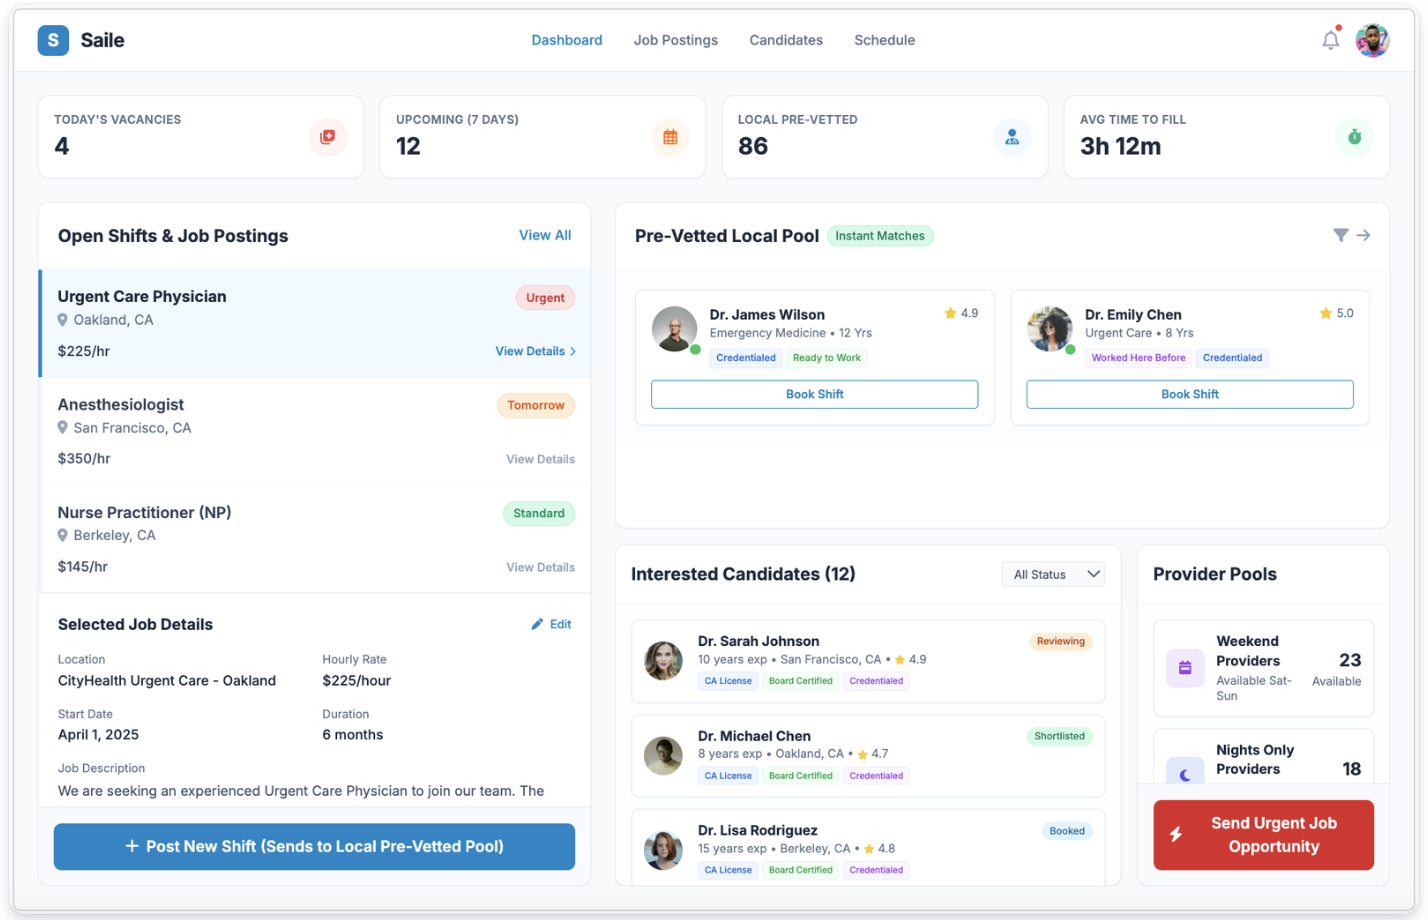Click the Saile logo icon
1428x920 pixels.
tap(53, 40)
